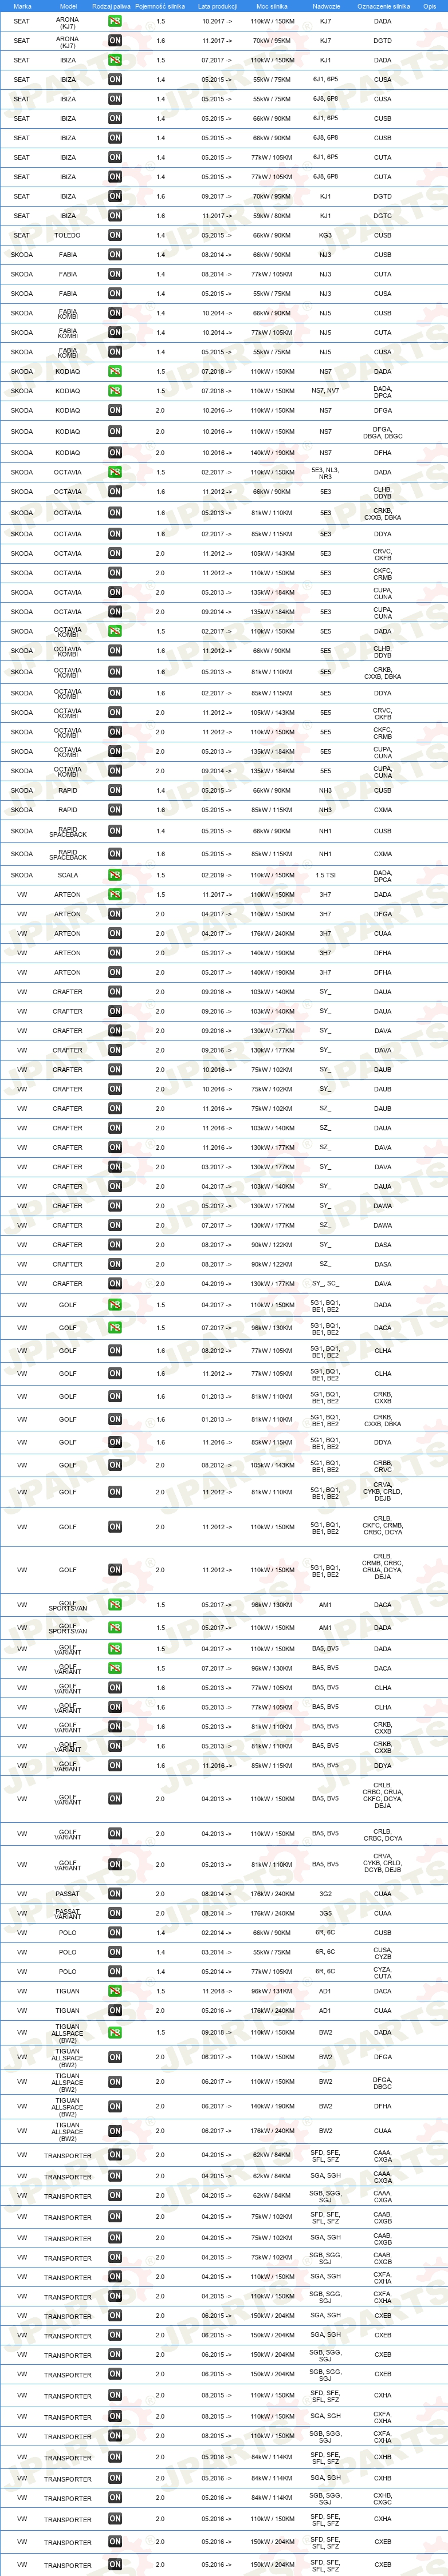Click ON icon in RAPID SPACEBACK 1.4 row
The height and width of the screenshot is (2576, 448).
115,831
